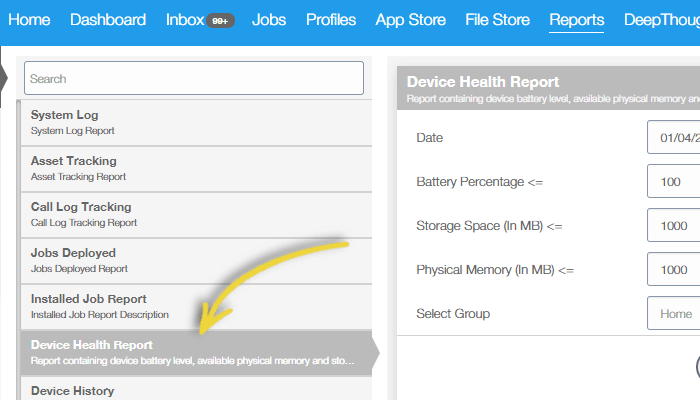Select the Reports tab
The image size is (700, 400).
pos(577,20)
